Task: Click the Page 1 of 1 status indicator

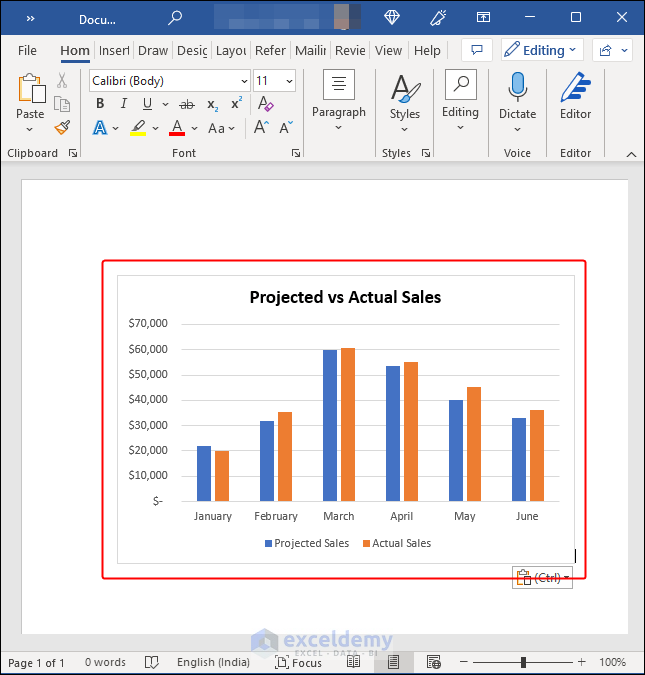Action: (x=36, y=663)
